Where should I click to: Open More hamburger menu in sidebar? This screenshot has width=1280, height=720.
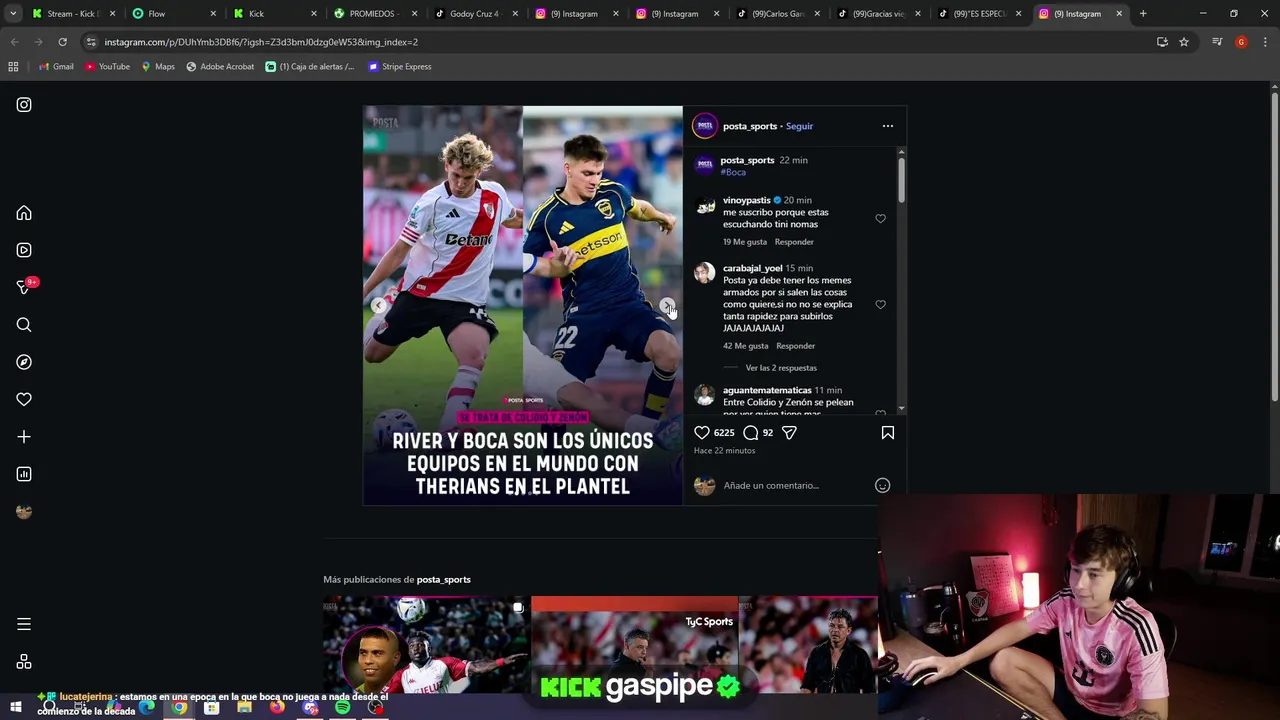pos(24,624)
